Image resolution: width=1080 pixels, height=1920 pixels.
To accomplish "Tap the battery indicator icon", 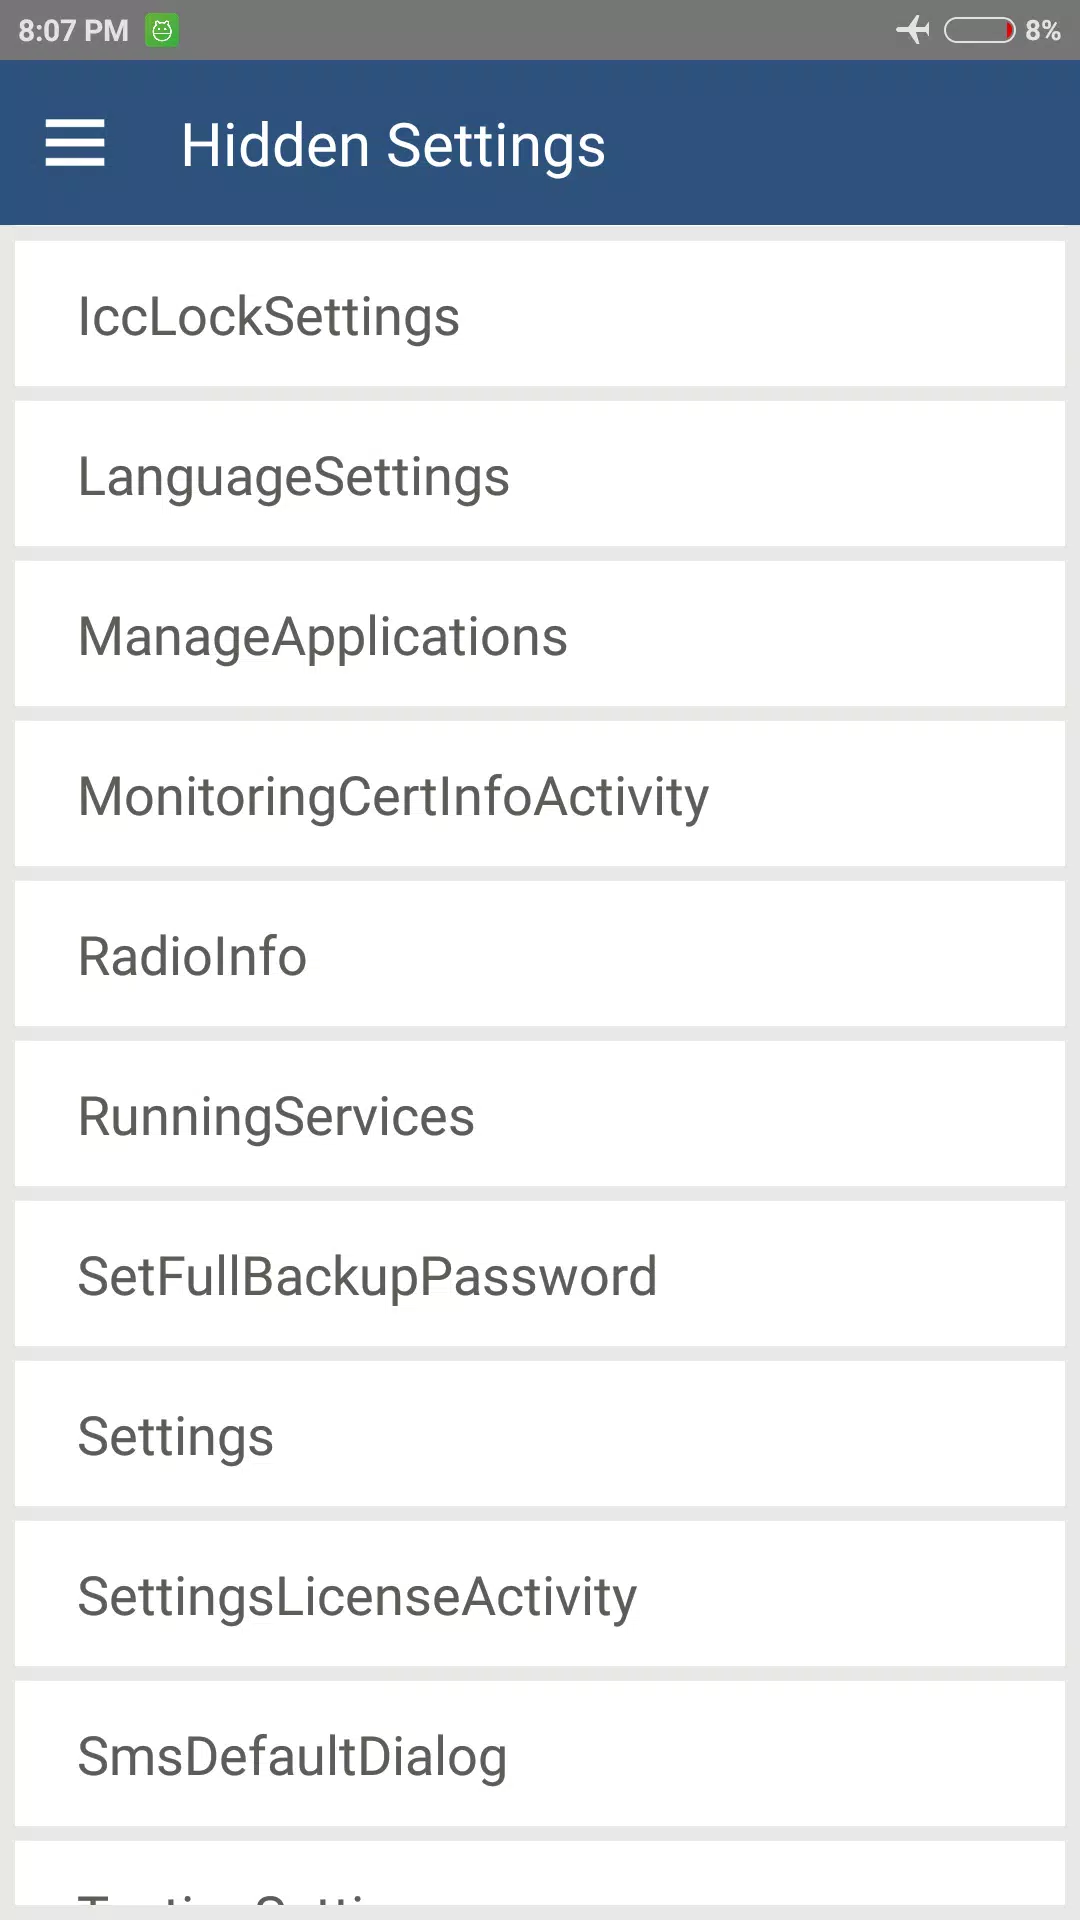I will [980, 30].
